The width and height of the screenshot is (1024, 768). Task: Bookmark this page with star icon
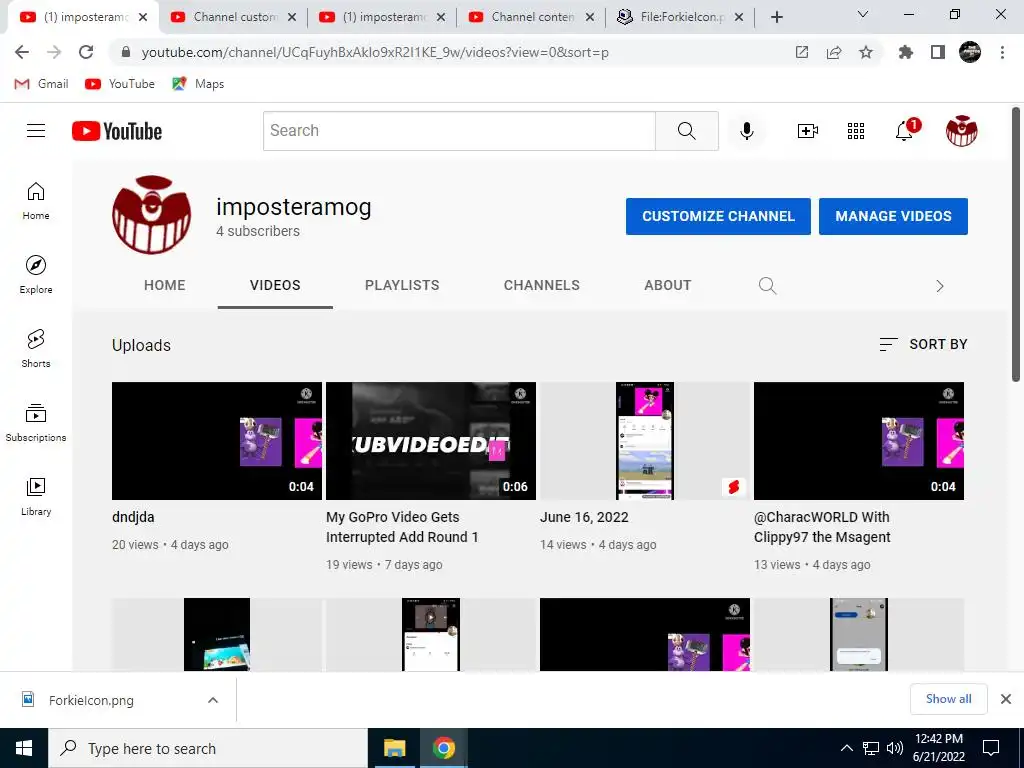pyautogui.click(x=865, y=52)
